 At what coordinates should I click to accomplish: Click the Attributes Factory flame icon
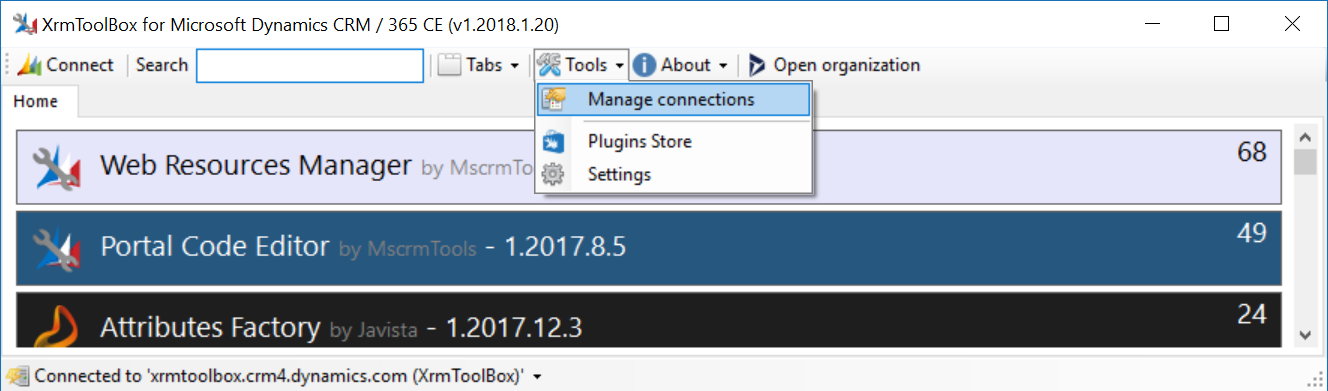click(x=56, y=323)
